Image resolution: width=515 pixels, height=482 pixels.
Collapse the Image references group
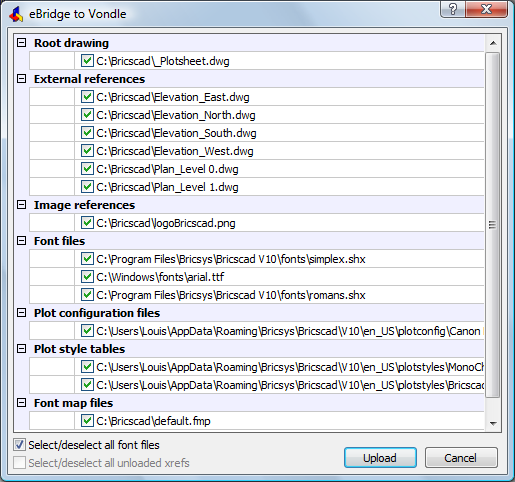(22, 205)
